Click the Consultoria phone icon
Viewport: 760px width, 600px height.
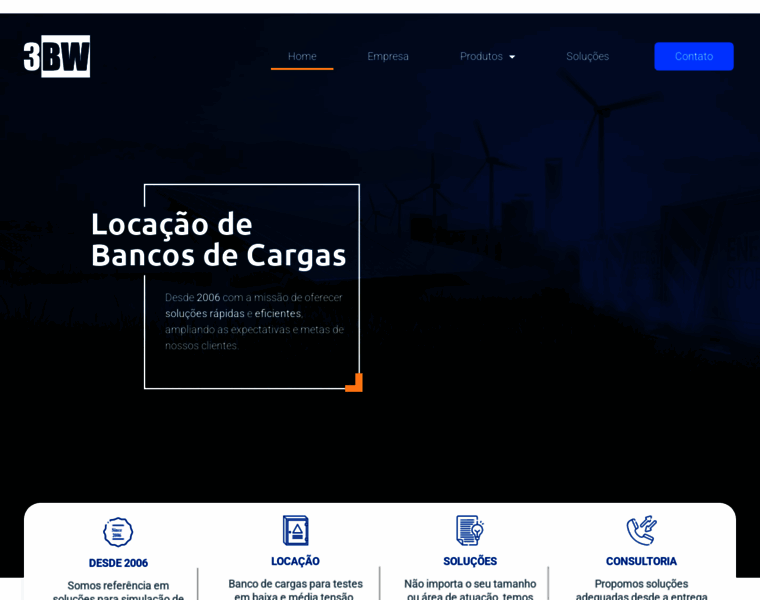(x=641, y=530)
